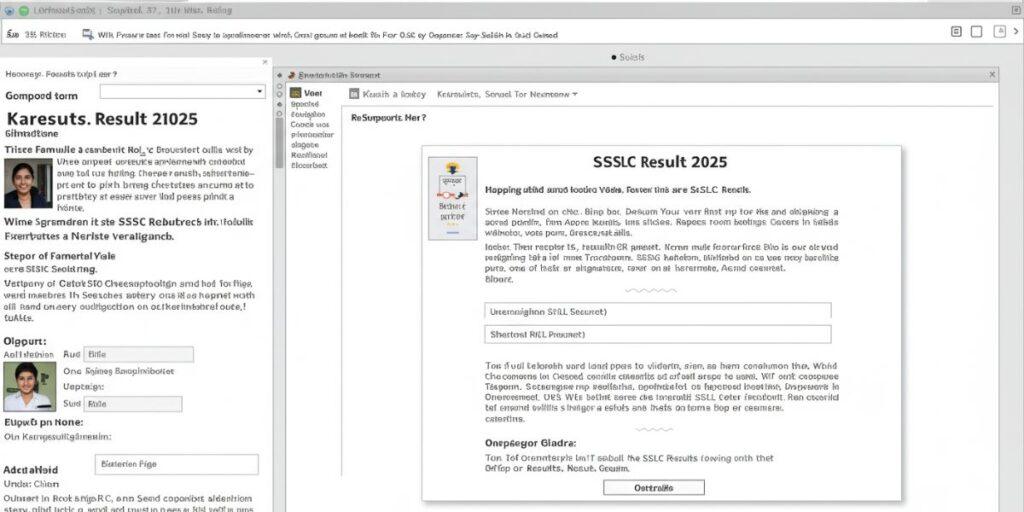Click the "Elipx6 pn None:" label
This screenshot has width=1024, height=512.
(x=43, y=423)
